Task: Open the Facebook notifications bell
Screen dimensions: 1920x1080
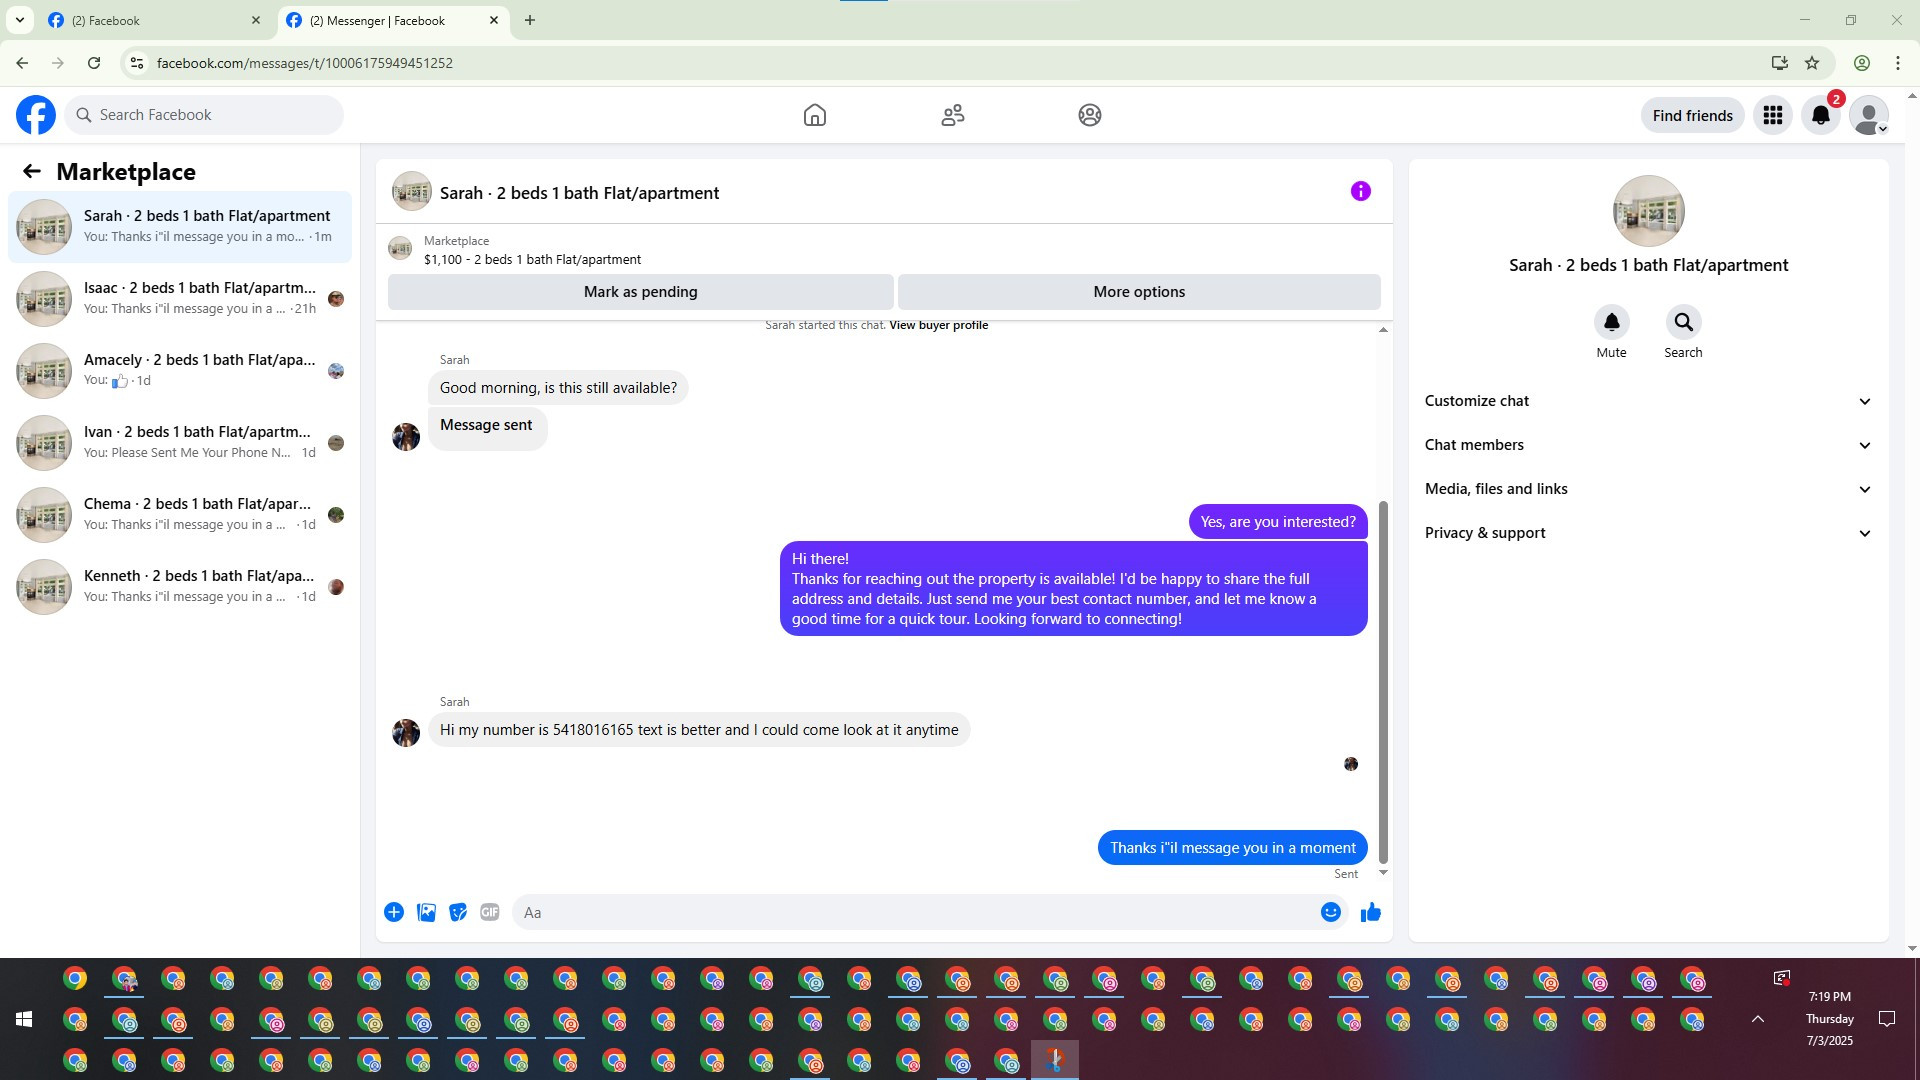Action: tap(1820, 115)
